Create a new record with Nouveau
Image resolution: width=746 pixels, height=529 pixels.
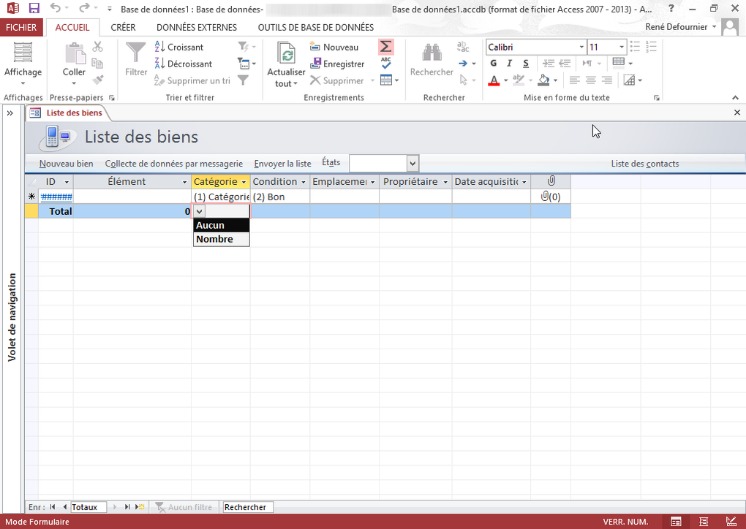pyautogui.click(x=334, y=47)
